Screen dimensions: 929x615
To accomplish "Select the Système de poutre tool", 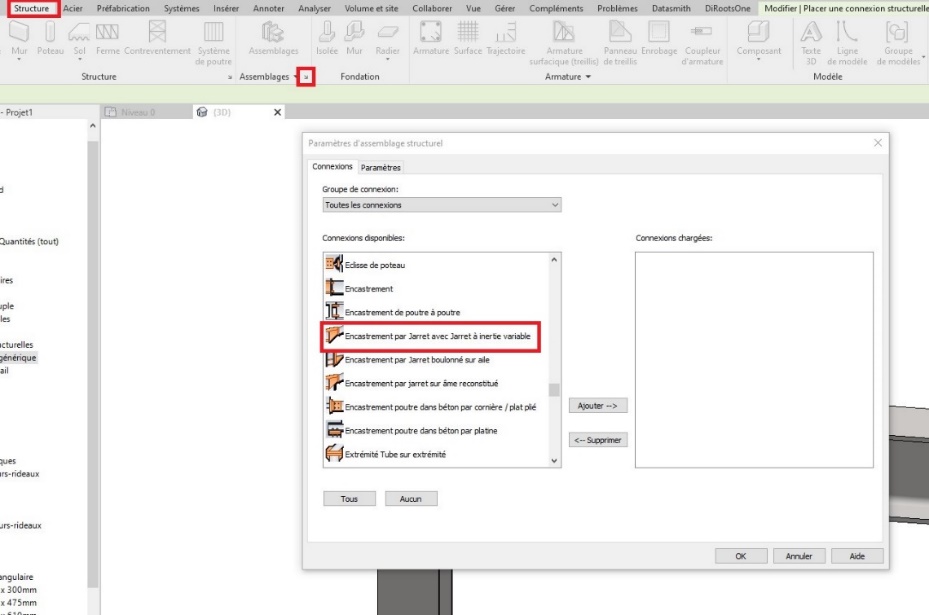I will [213, 43].
